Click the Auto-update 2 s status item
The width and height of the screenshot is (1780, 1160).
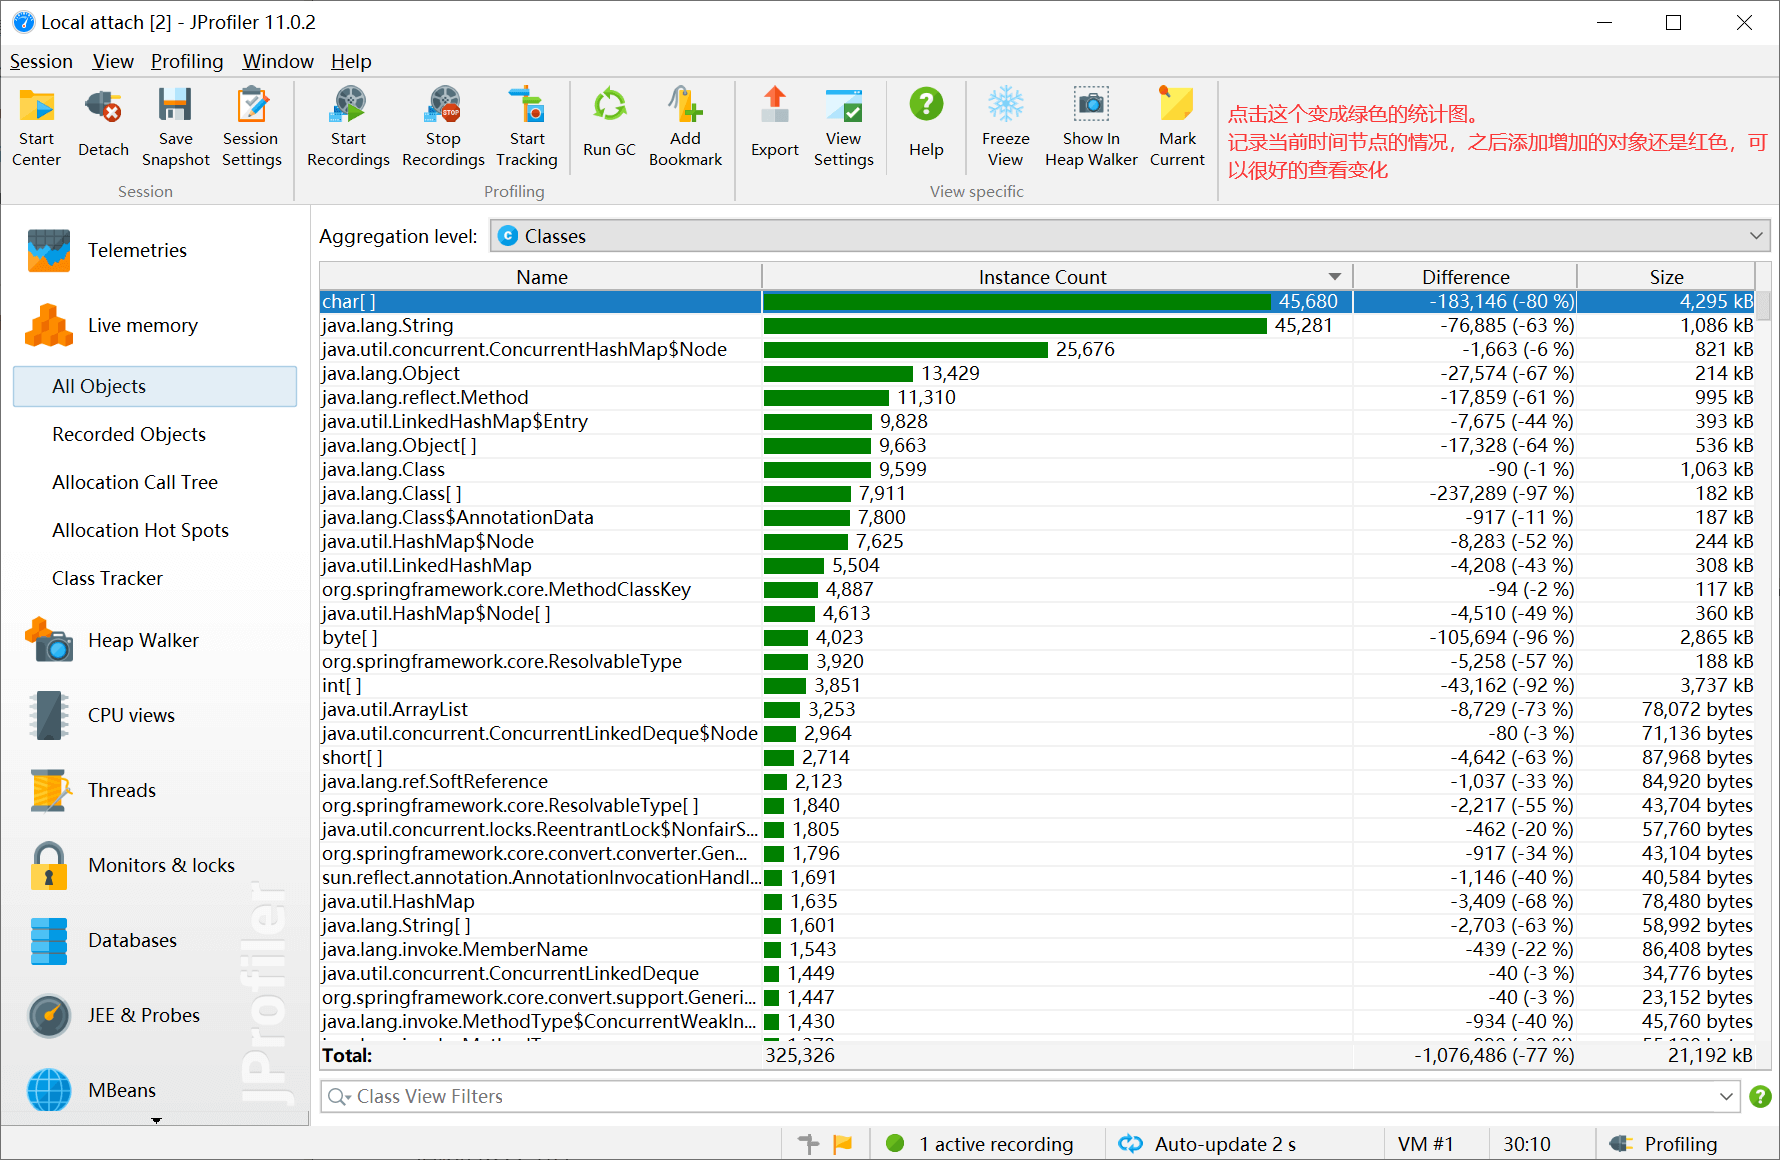click(1208, 1144)
